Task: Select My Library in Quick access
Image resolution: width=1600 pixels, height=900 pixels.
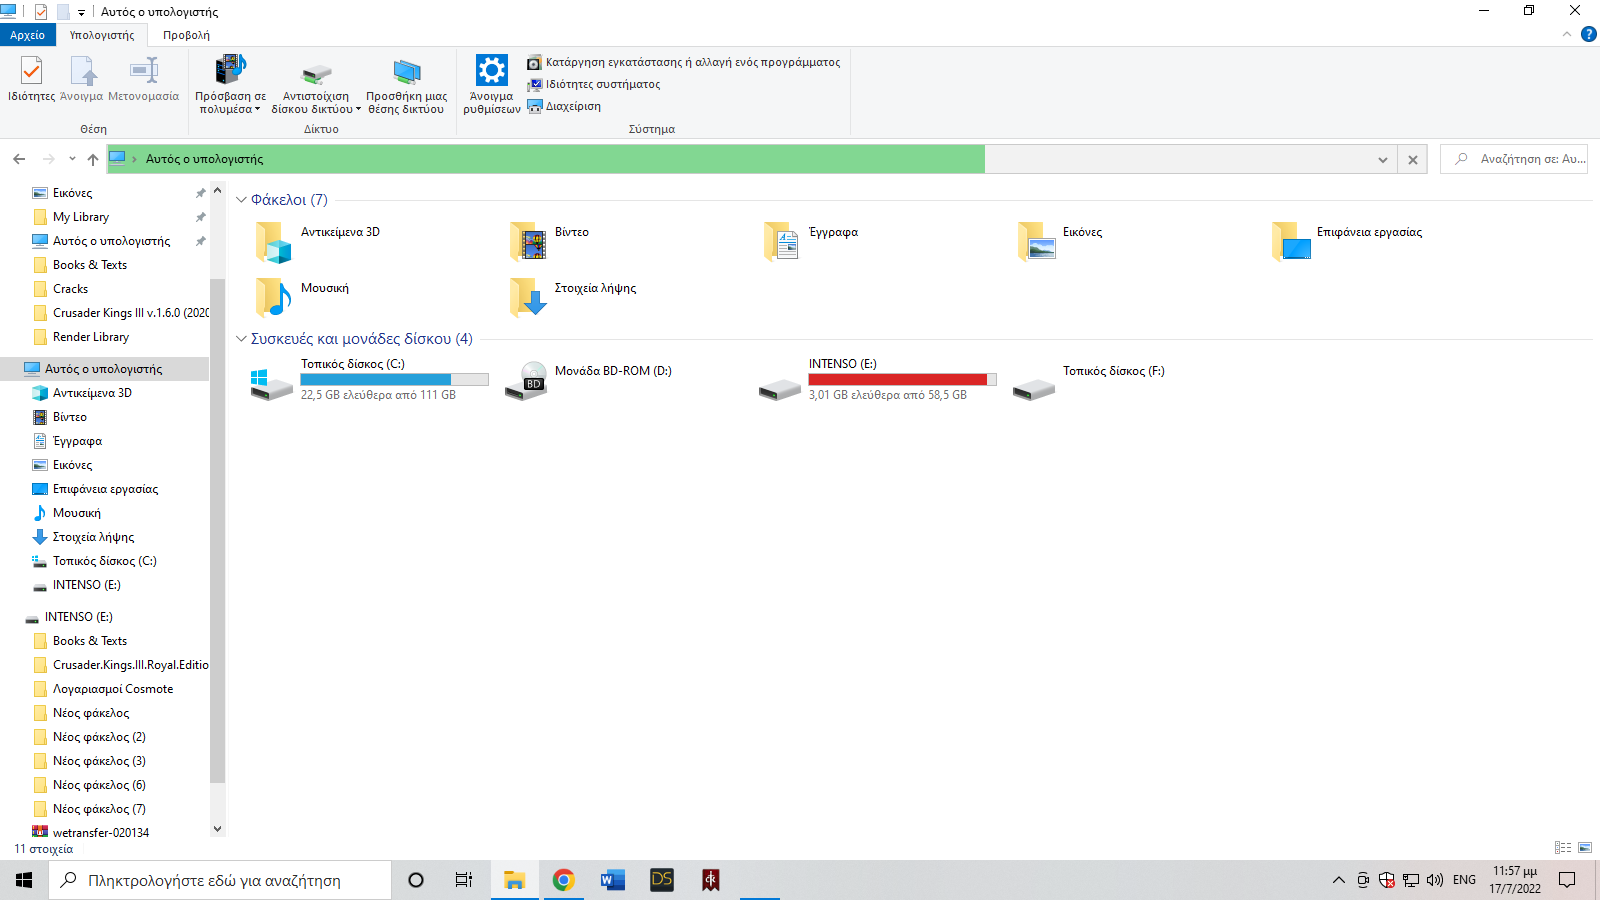Action: tap(81, 217)
